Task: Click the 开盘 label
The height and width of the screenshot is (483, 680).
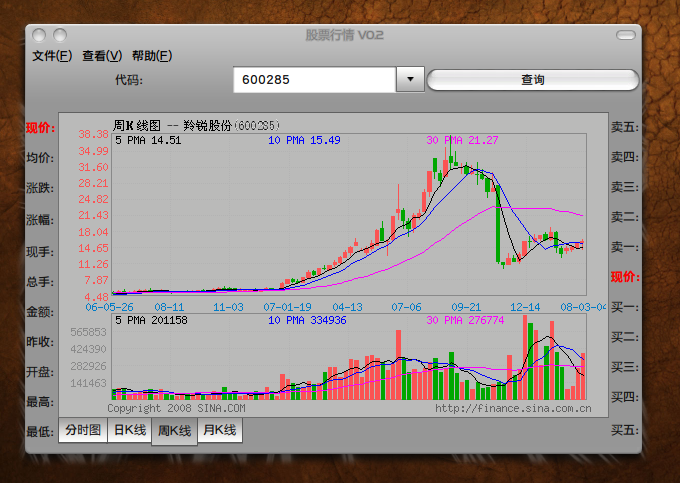Action: [x=40, y=372]
